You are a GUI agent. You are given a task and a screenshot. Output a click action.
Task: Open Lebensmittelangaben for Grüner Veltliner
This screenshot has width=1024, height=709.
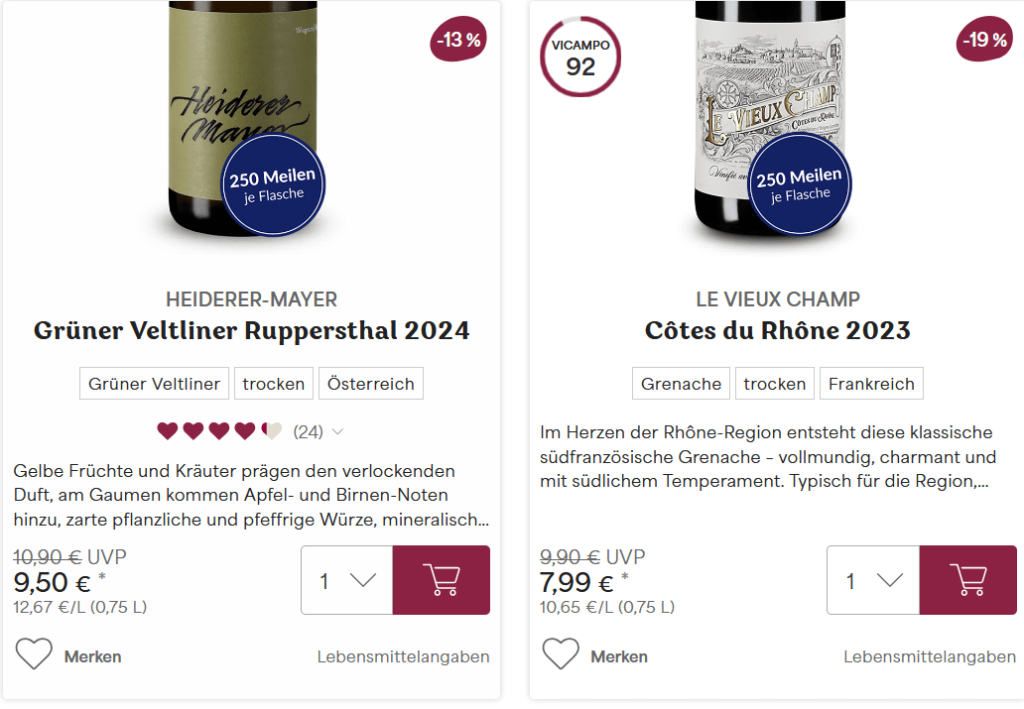point(403,657)
